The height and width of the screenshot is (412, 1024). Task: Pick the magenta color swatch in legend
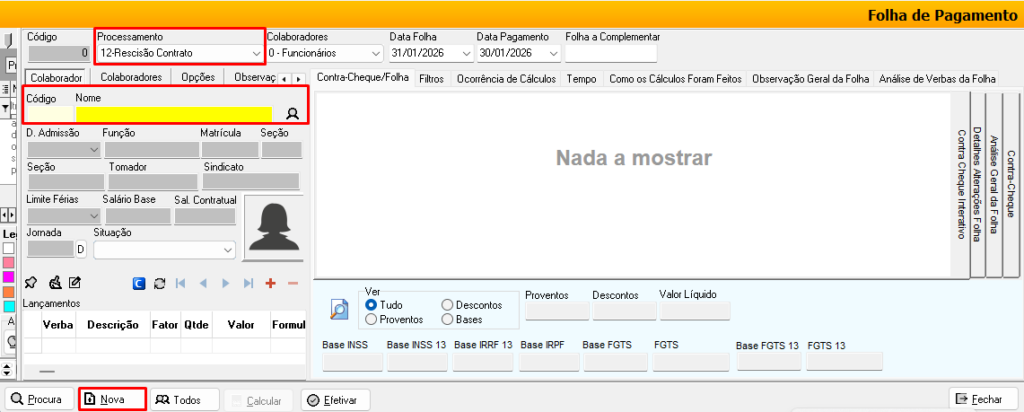[x=8, y=277]
